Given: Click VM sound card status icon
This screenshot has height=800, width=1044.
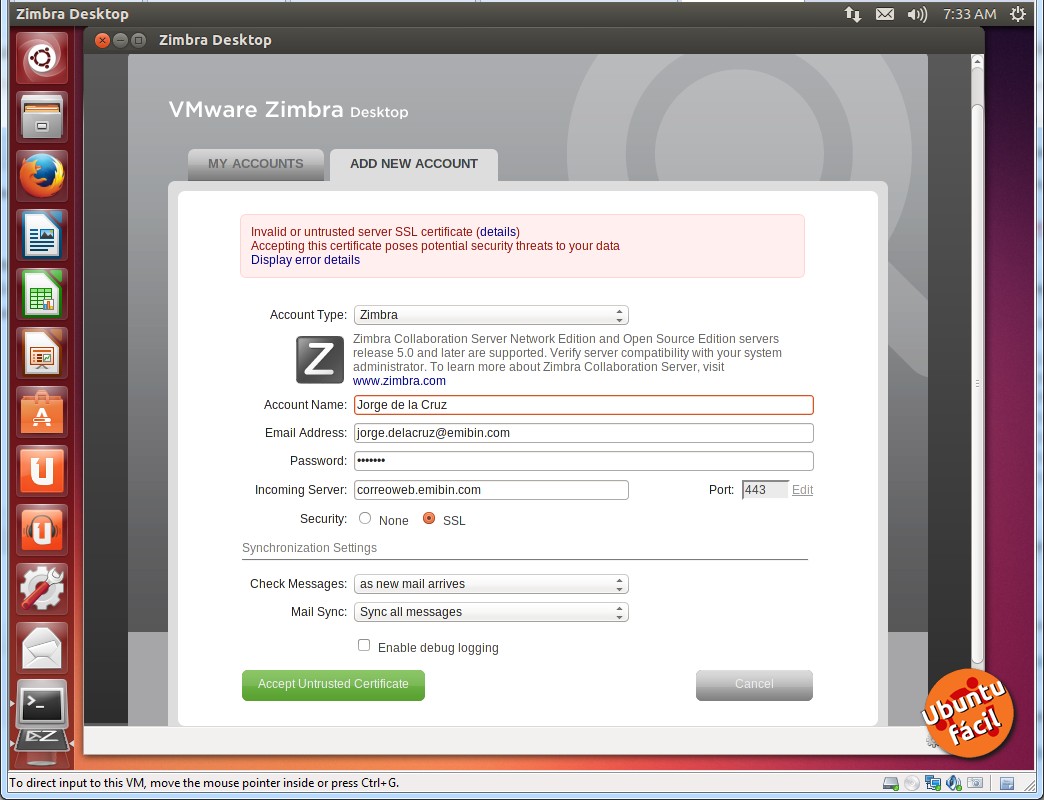Looking at the screenshot, I should tap(953, 783).
